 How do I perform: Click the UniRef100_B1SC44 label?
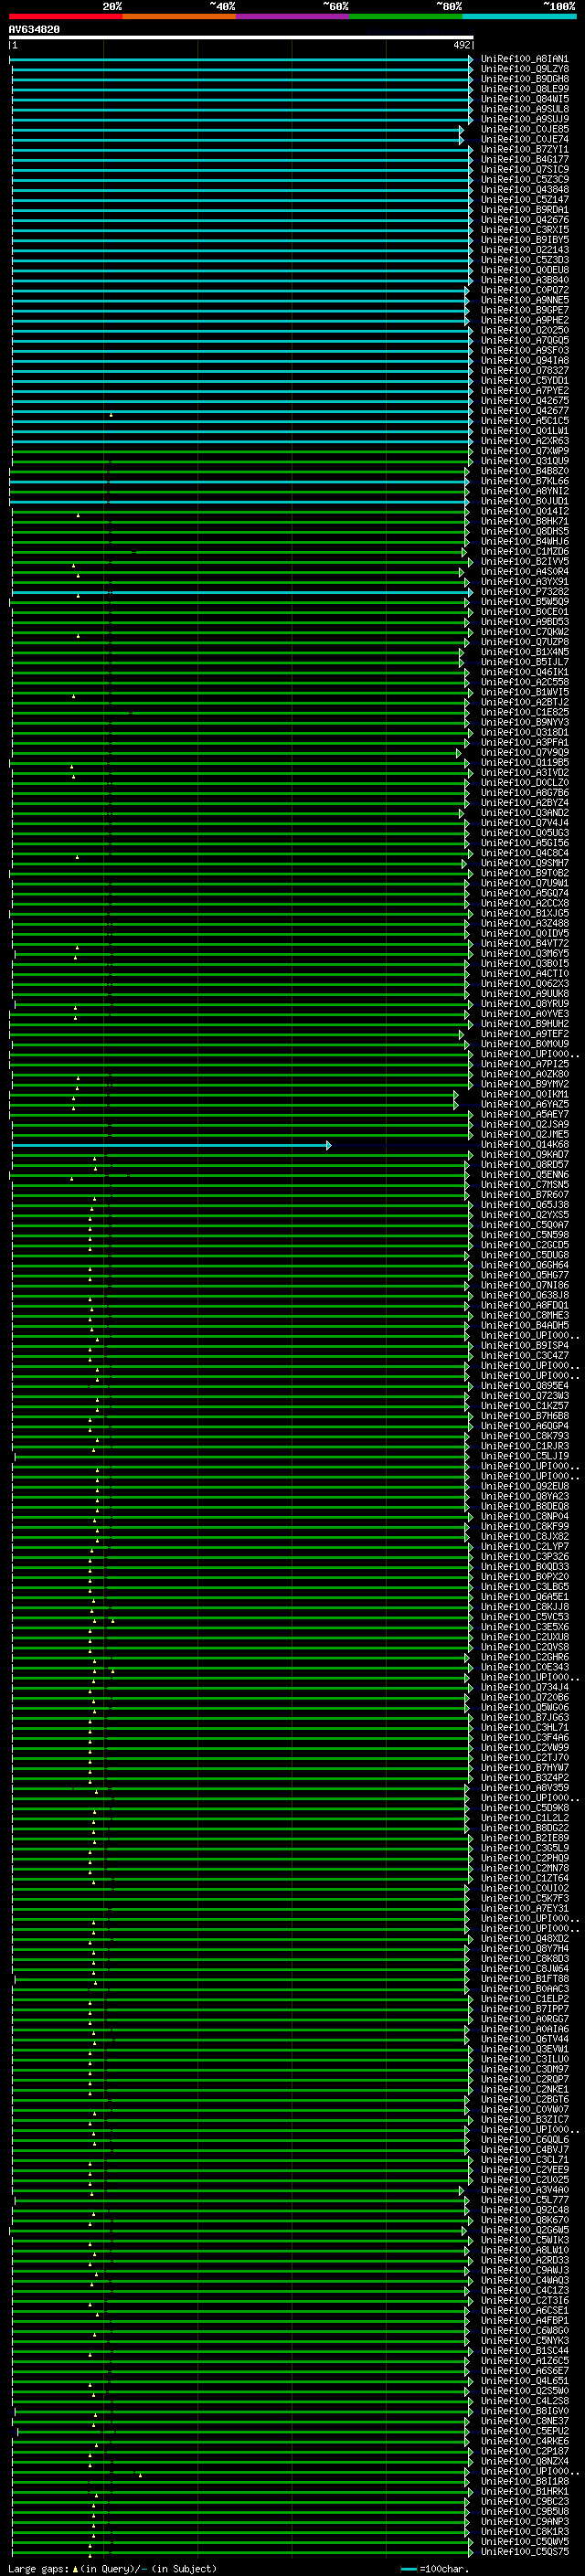click(525, 2351)
